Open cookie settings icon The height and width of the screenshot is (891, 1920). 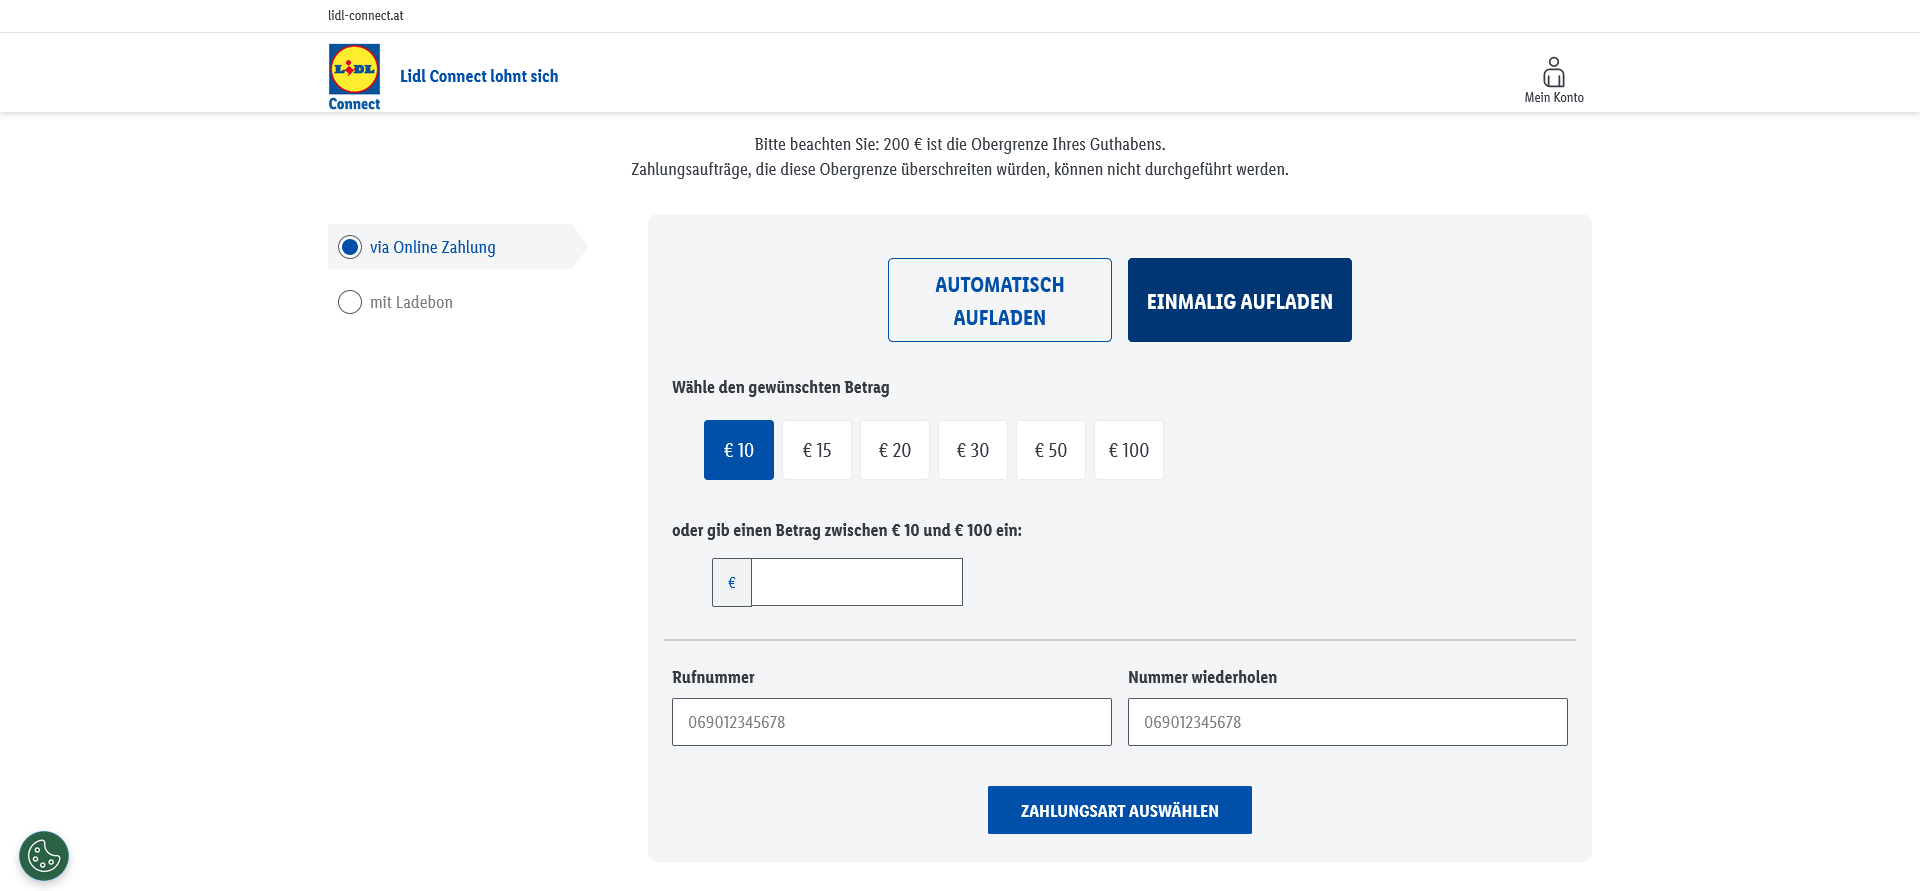pos(44,856)
